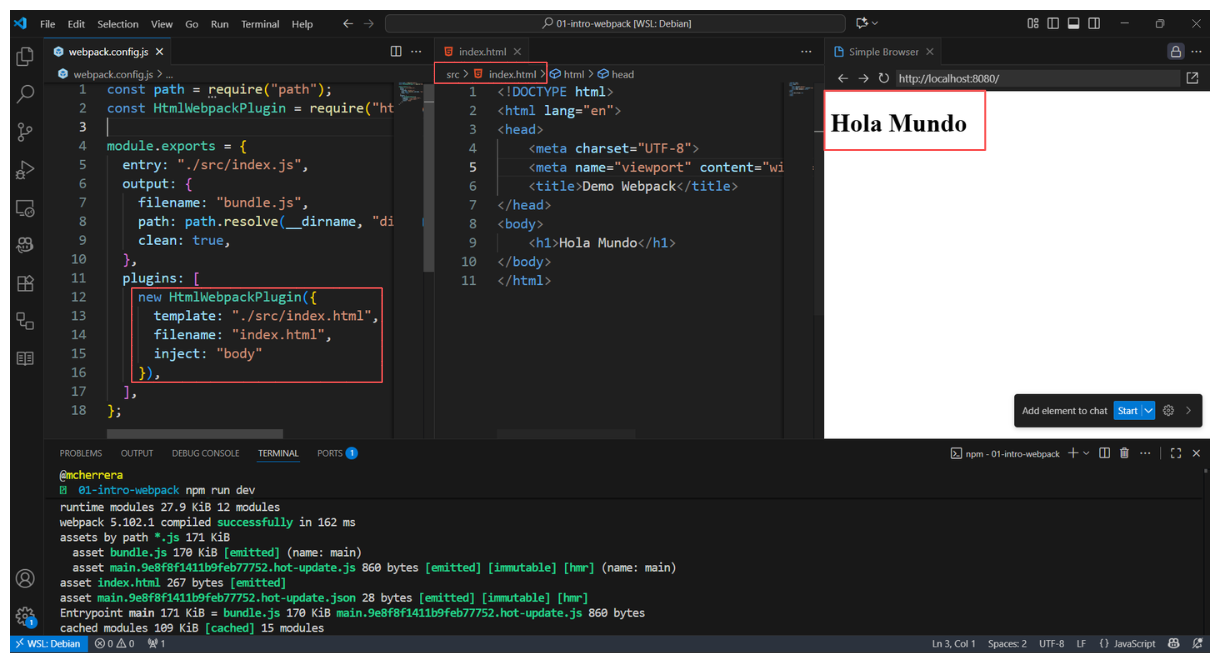
Task: Kill the terminal with trash icon
Action: pos(1124,453)
